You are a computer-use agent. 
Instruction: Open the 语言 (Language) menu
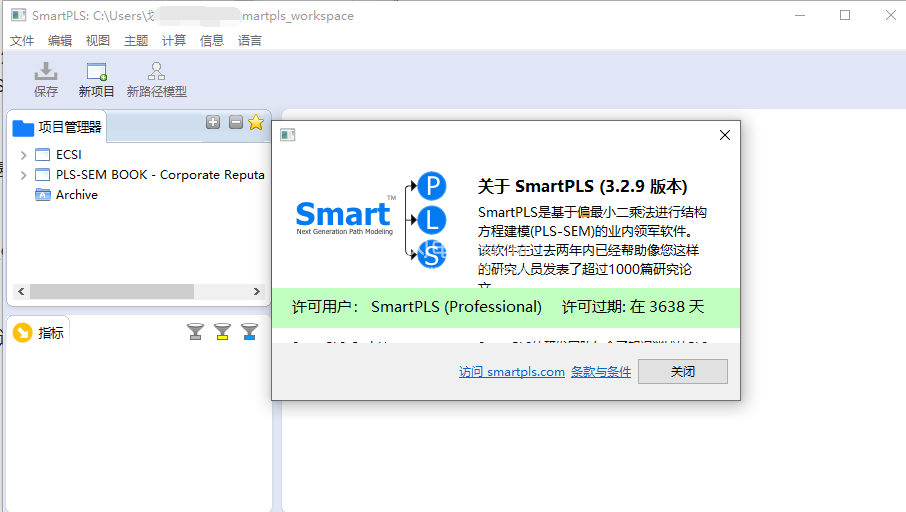point(250,40)
